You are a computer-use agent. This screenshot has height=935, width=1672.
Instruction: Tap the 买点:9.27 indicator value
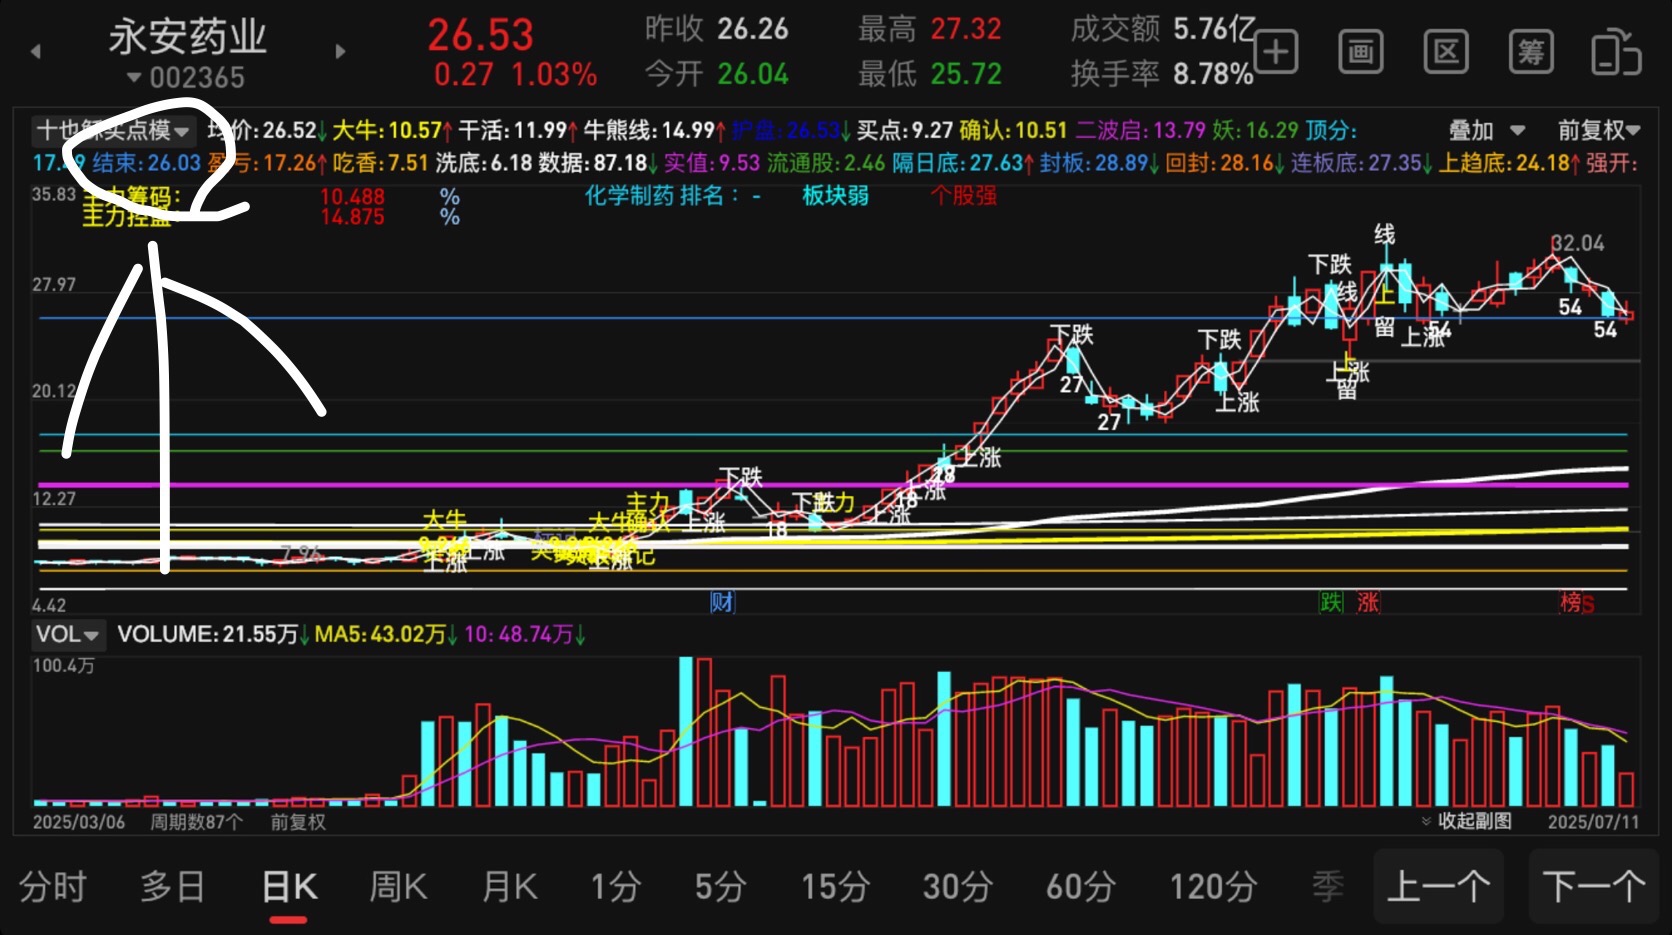pyautogui.click(x=904, y=131)
